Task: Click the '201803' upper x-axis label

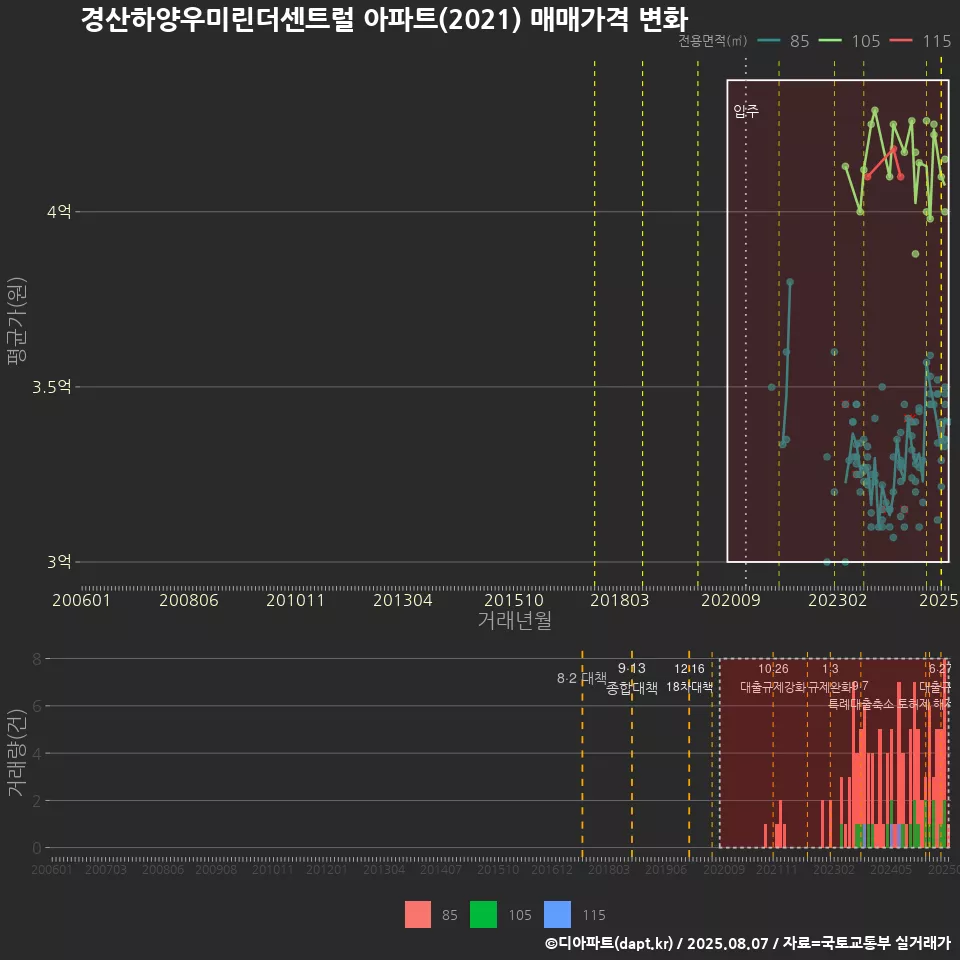Action: point(619,600)
